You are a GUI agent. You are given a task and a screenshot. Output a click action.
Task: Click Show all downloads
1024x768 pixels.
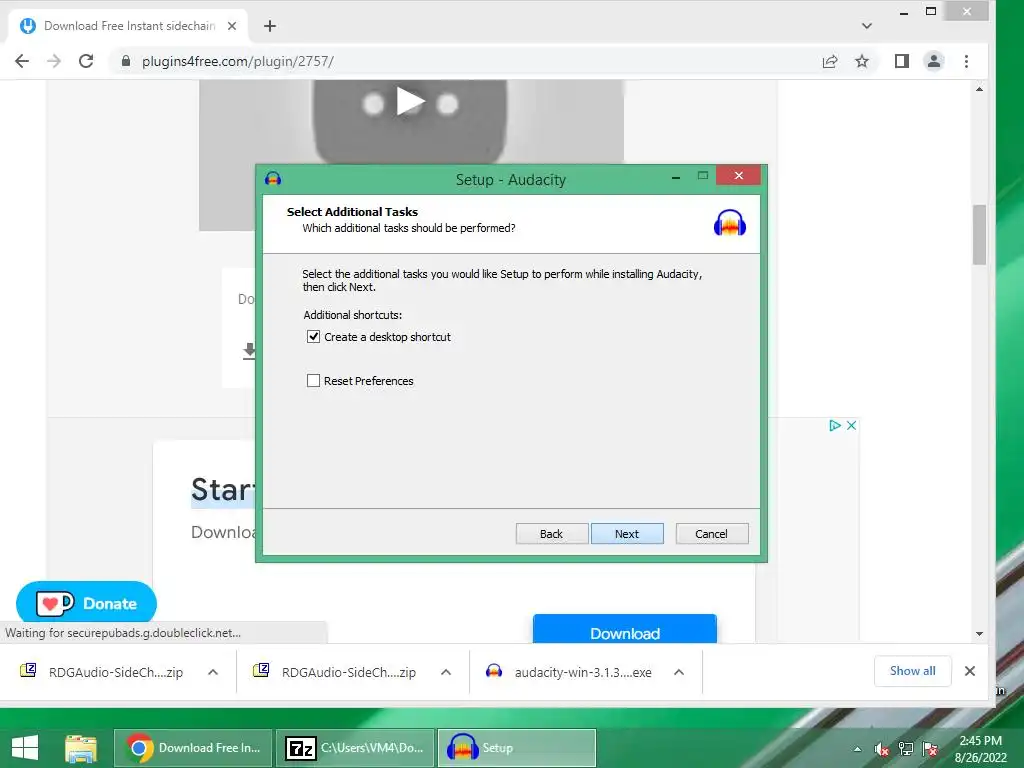click(x=912, y=671)
